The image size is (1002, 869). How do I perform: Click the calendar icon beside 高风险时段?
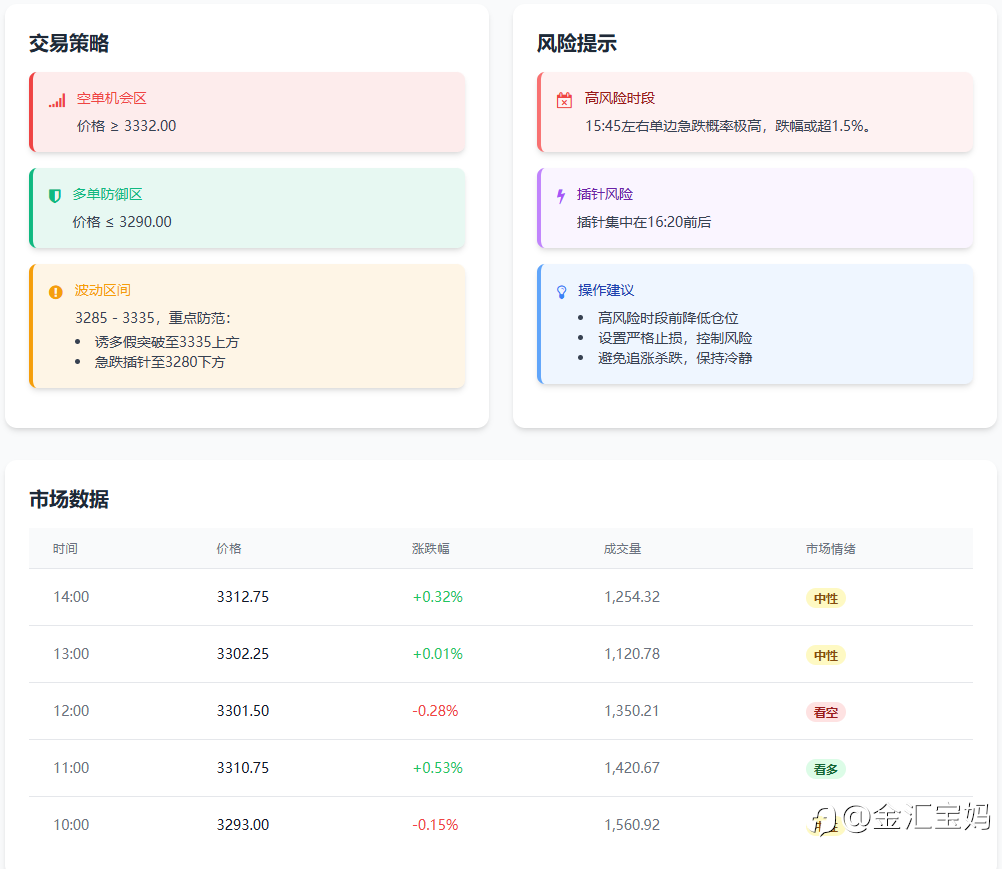pos(564,100)
